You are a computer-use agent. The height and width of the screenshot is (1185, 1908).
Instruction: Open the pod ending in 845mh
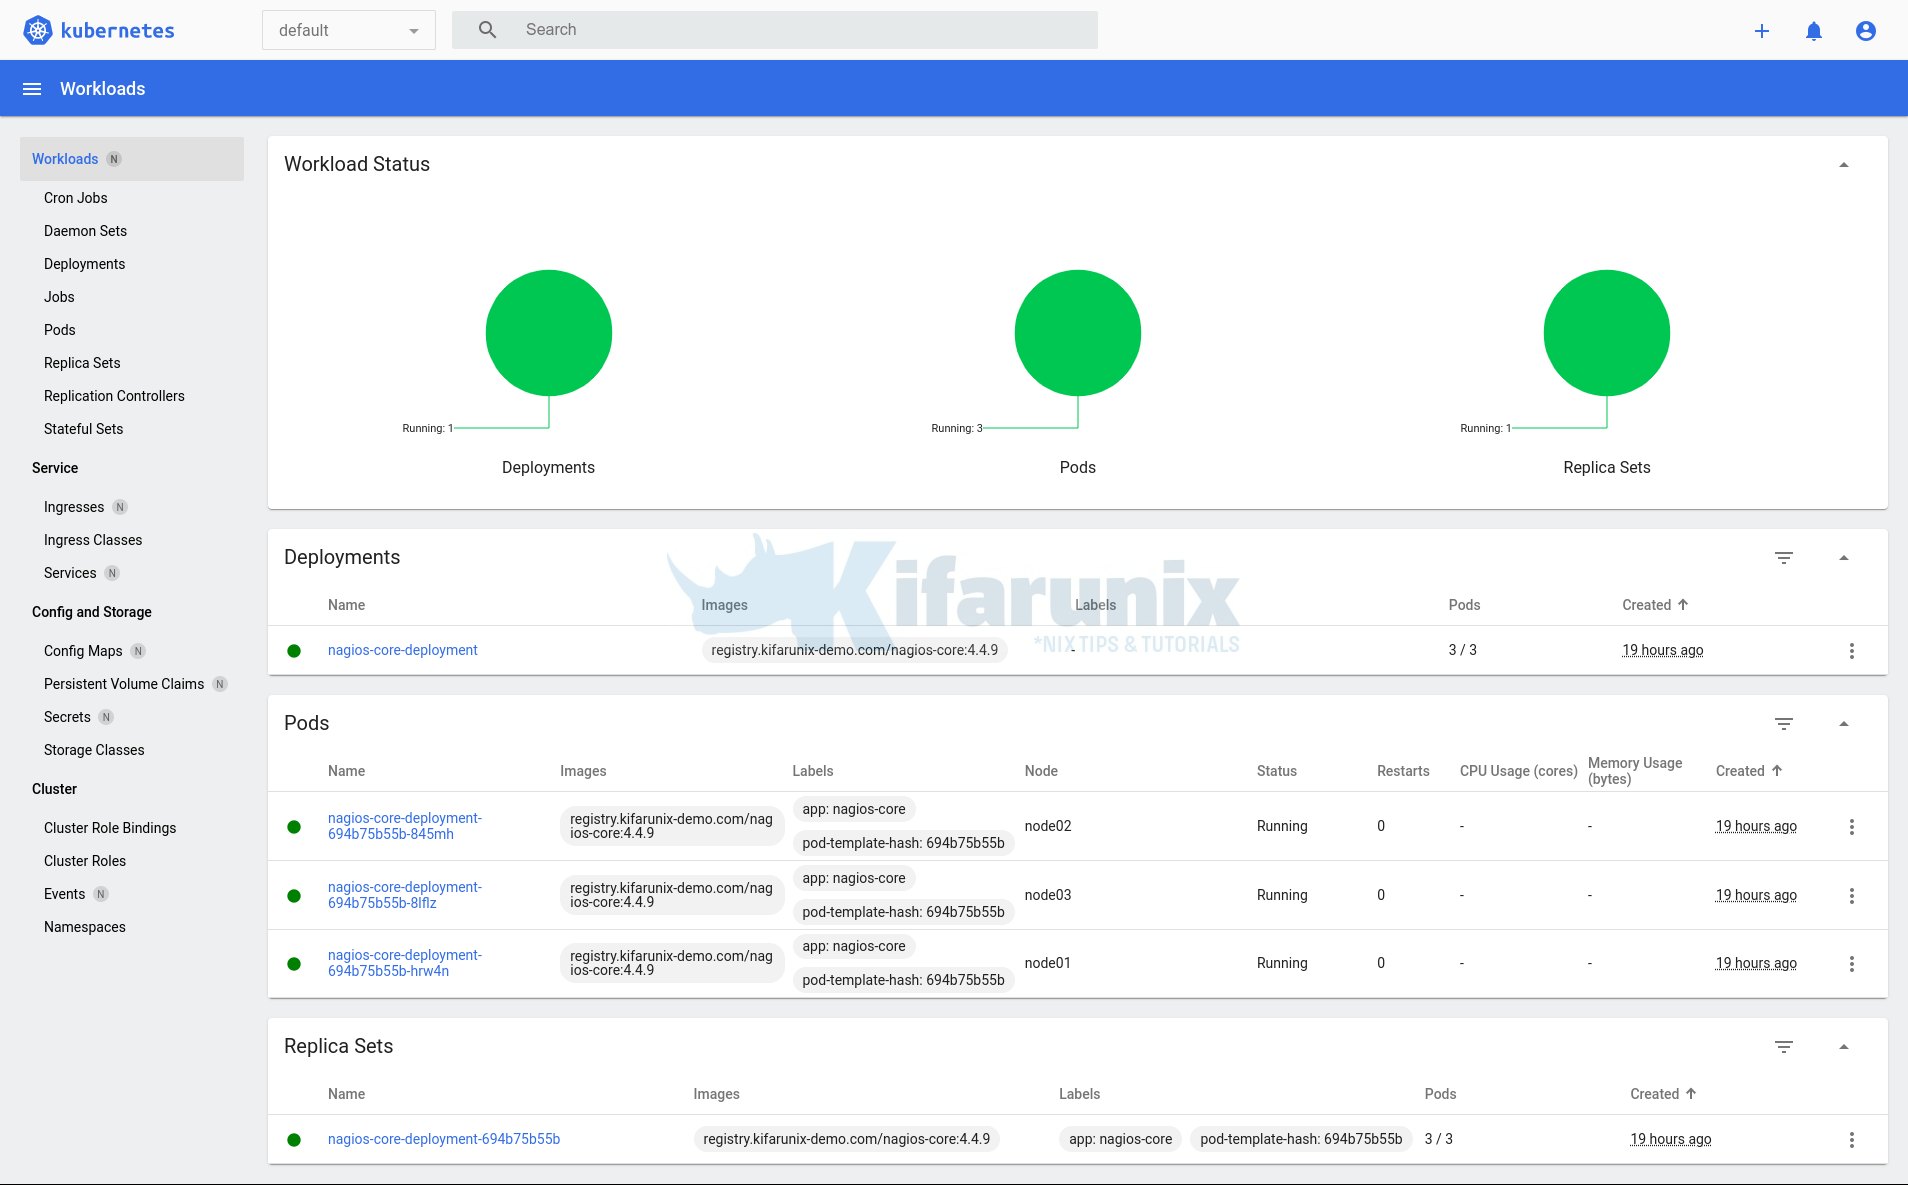404,826
